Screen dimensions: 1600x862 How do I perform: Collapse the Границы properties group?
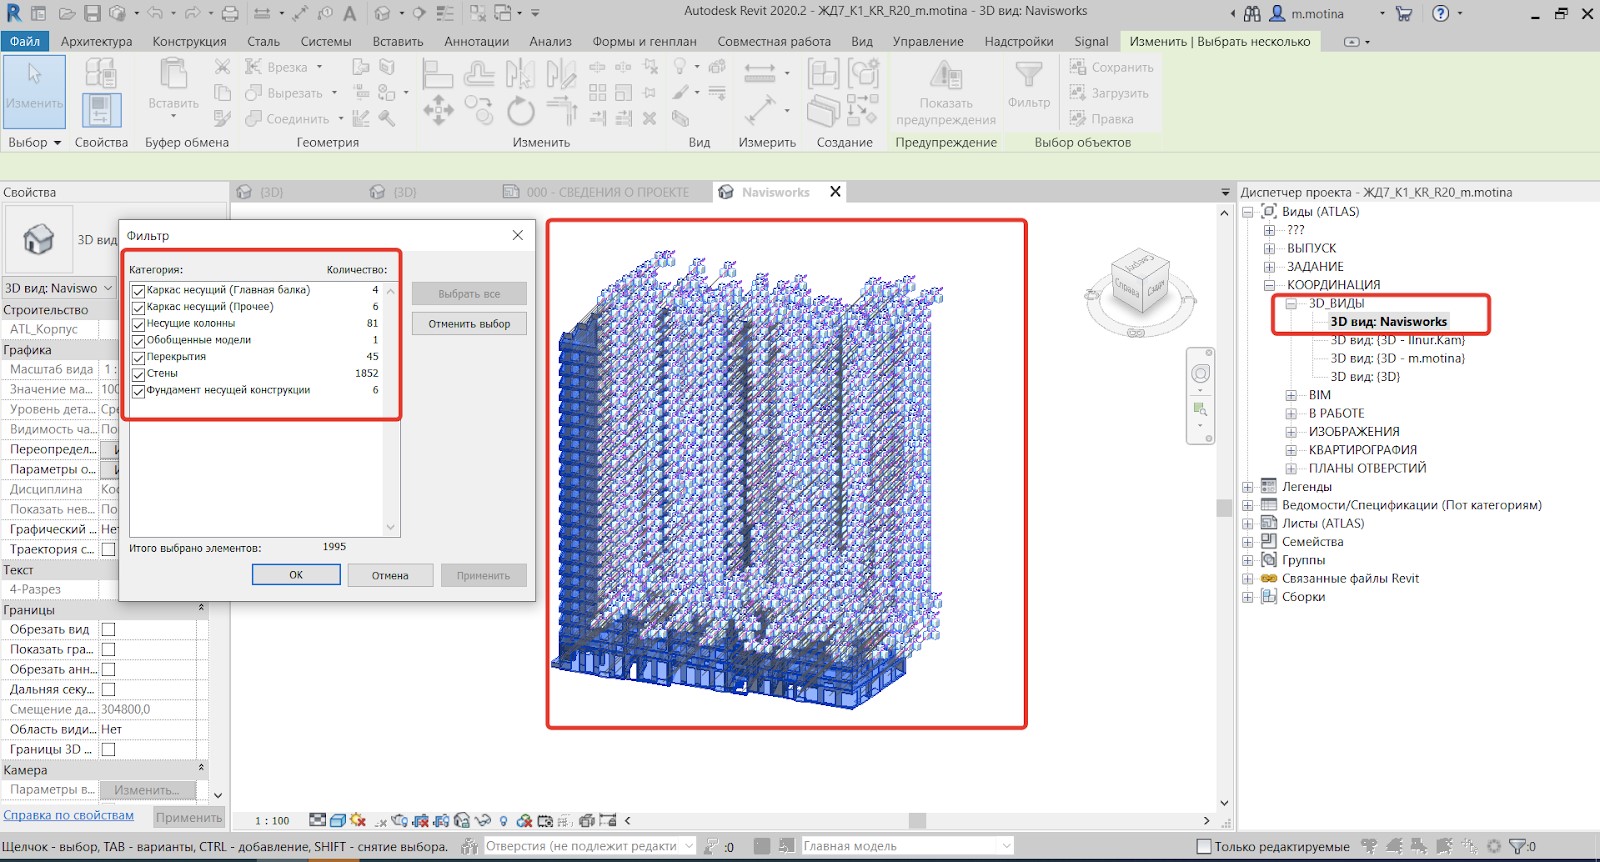(201, 608)
